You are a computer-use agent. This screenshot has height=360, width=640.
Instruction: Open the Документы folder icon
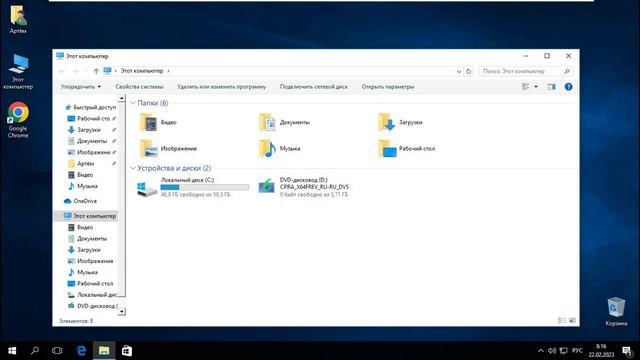point(267,122)
